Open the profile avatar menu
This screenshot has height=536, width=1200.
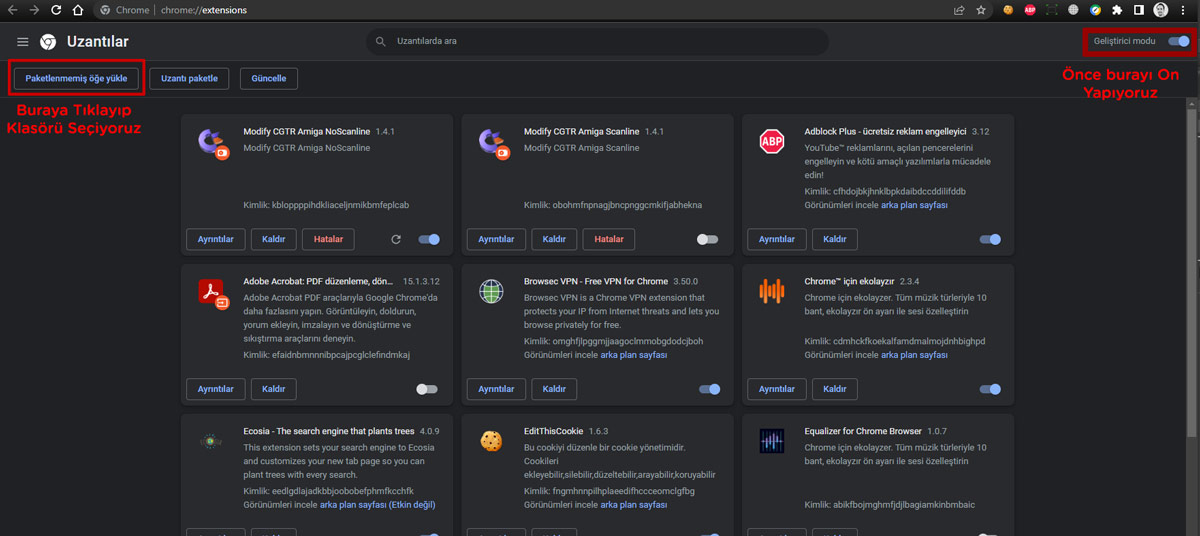tap(1161, 10)
